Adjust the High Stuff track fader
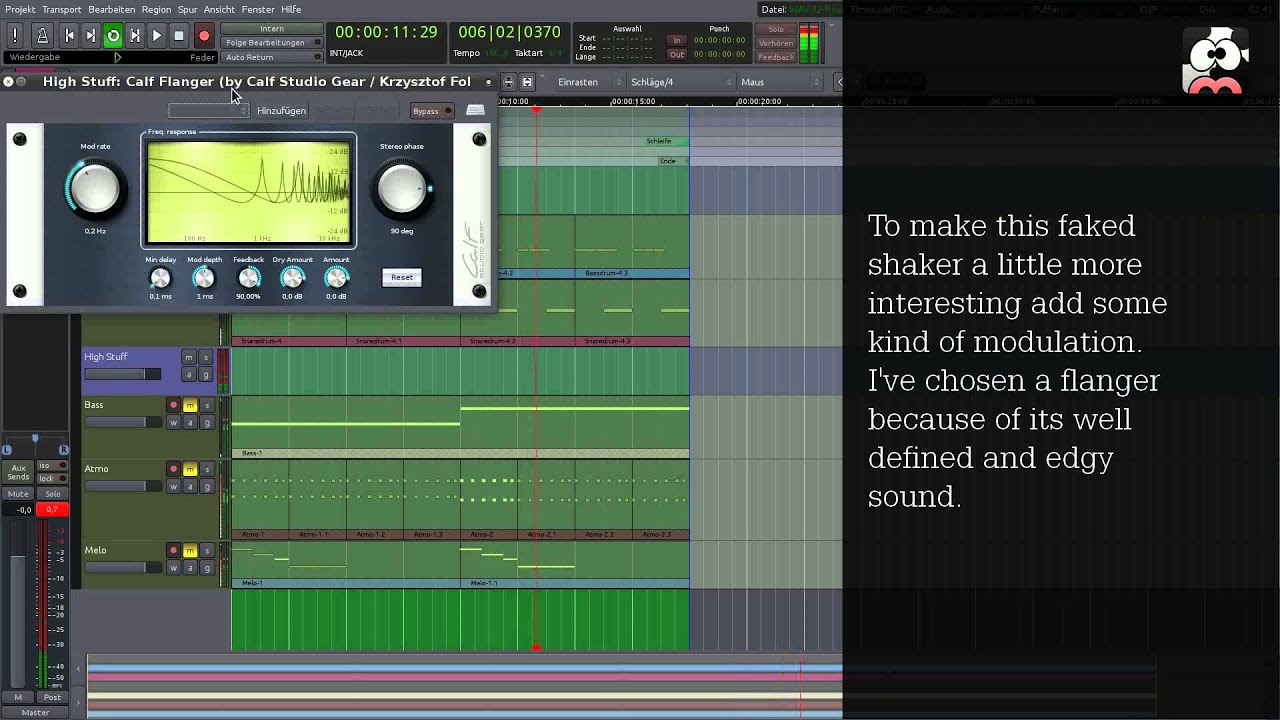1280x720 pixels. (x=122, y=374)
